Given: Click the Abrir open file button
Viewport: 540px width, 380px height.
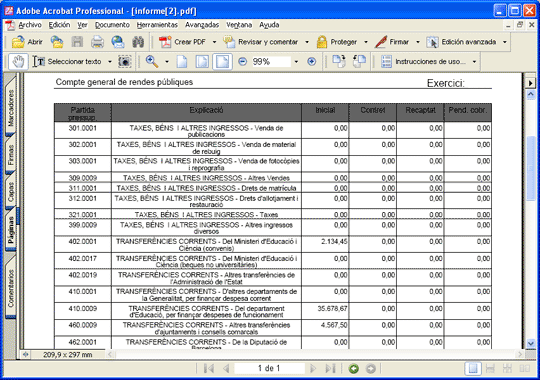Looking at the screenshot, I should tap(27, 42).
